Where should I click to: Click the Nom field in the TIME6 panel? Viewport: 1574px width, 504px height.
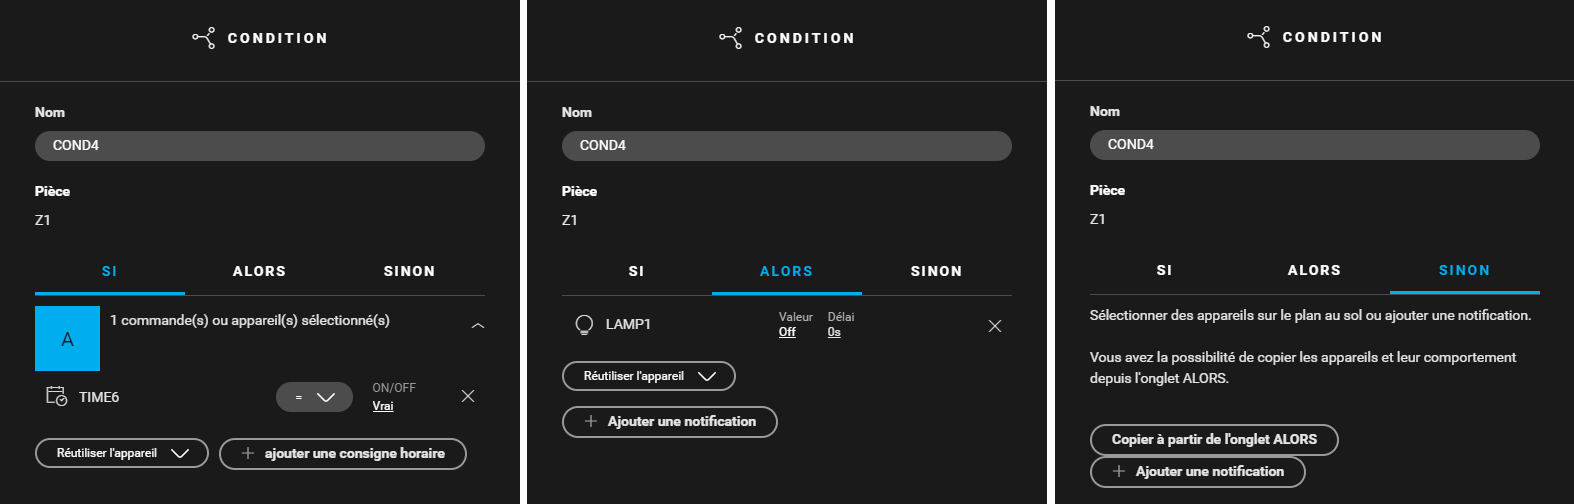[x=260, y=145]
